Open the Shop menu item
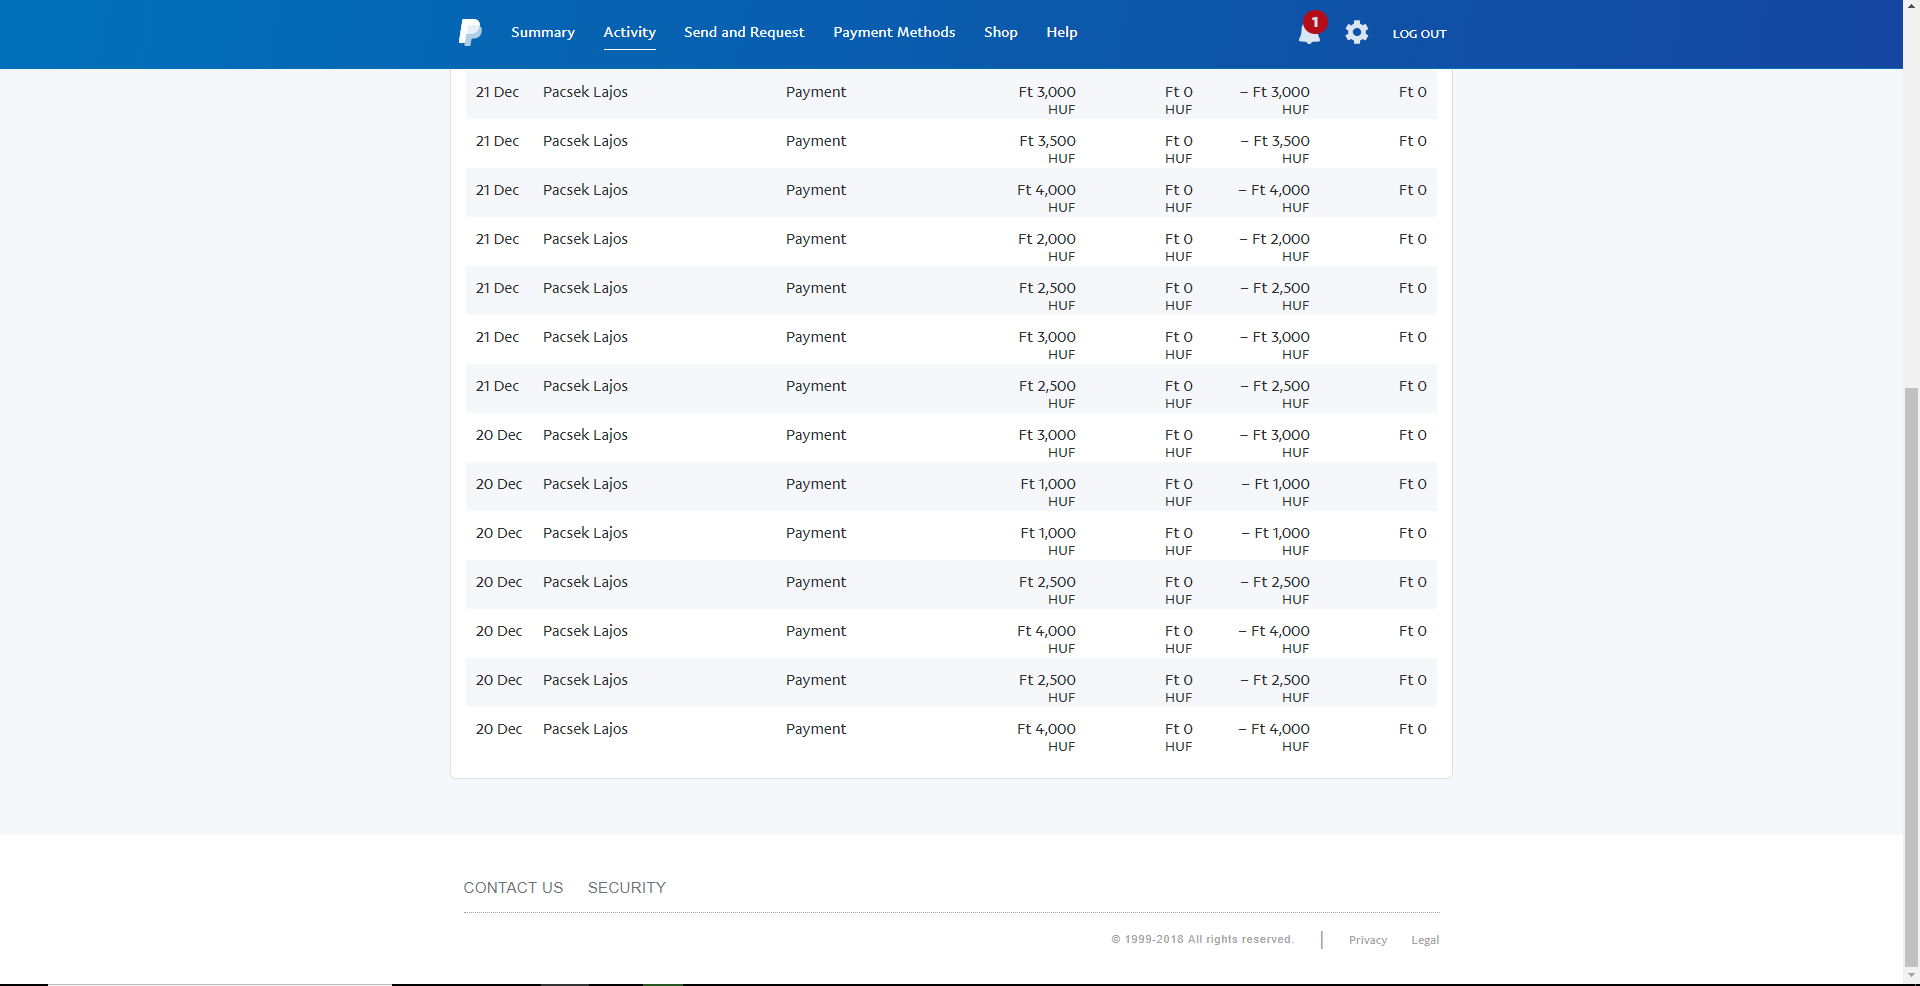 click(1001, 32)
